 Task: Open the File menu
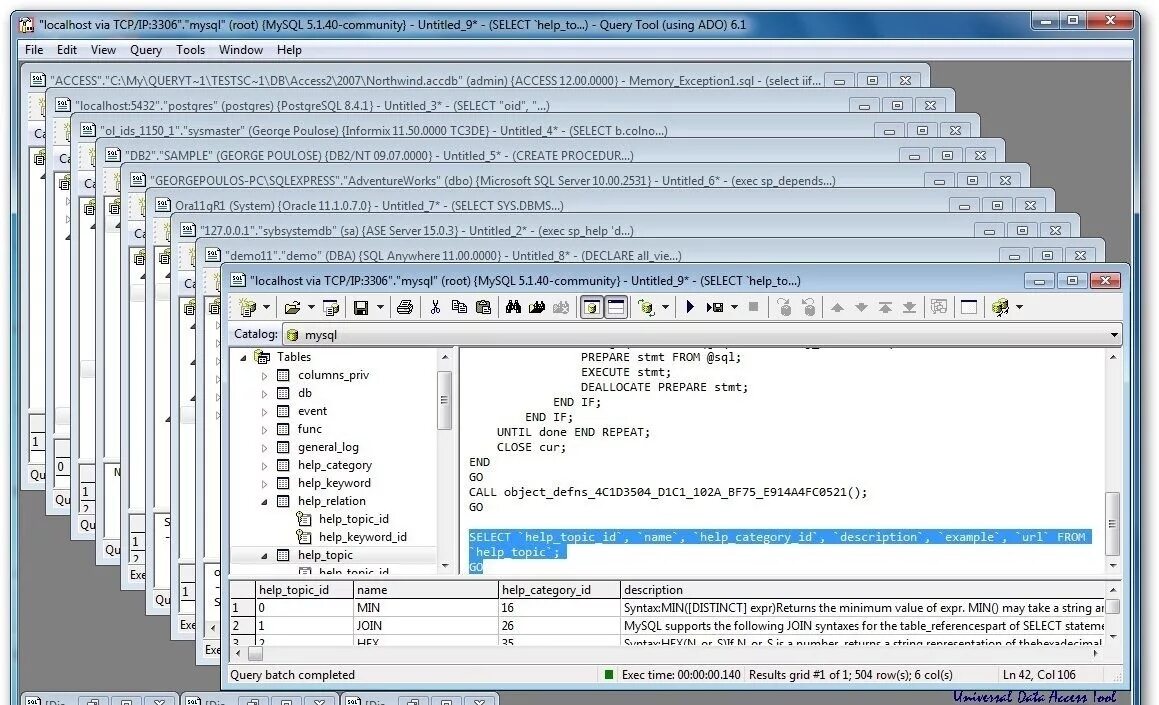[x=34, y=50]
